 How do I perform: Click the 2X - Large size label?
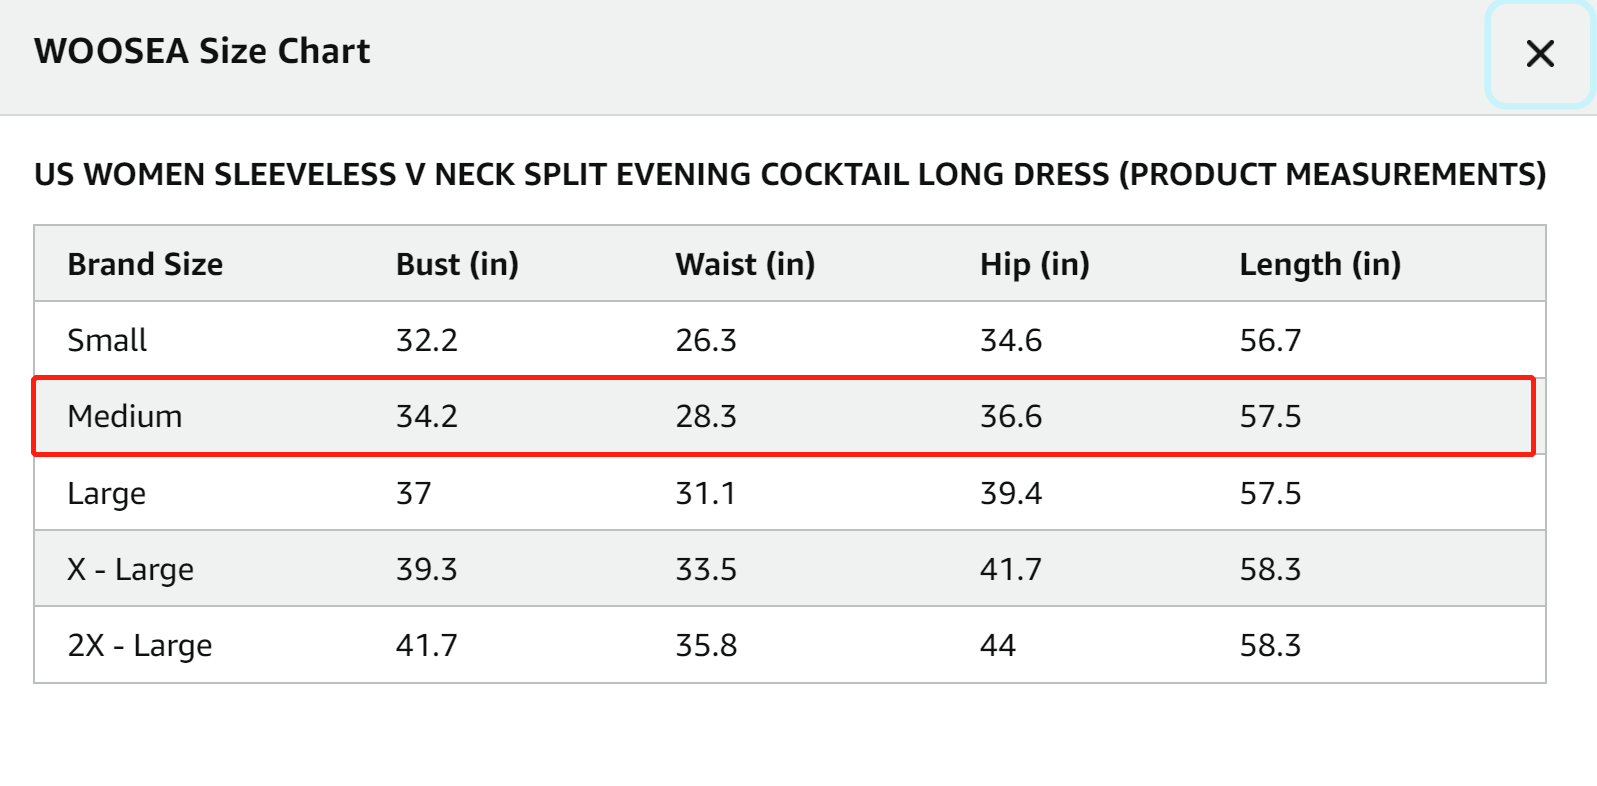click(x=140, y=645)
